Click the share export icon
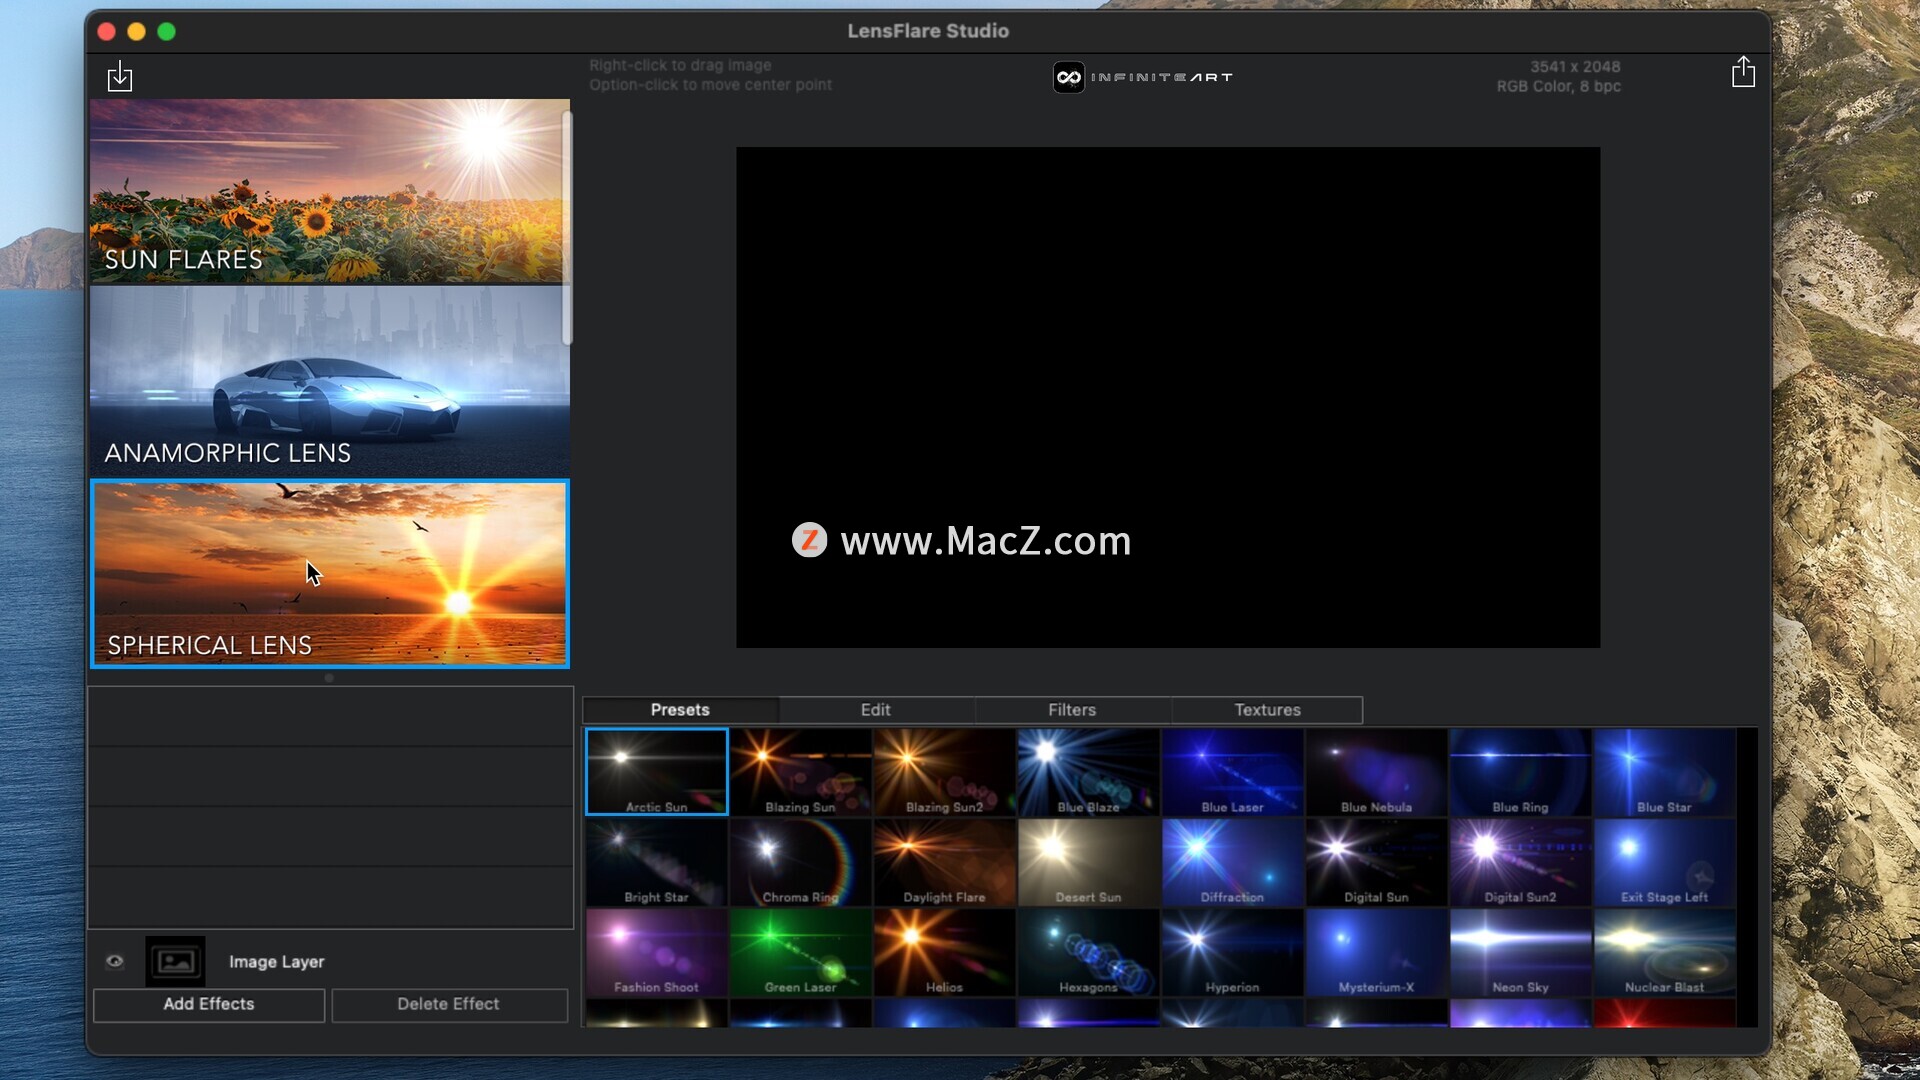Viewport: 1920px width, 1080px height. pos(1743,72)
